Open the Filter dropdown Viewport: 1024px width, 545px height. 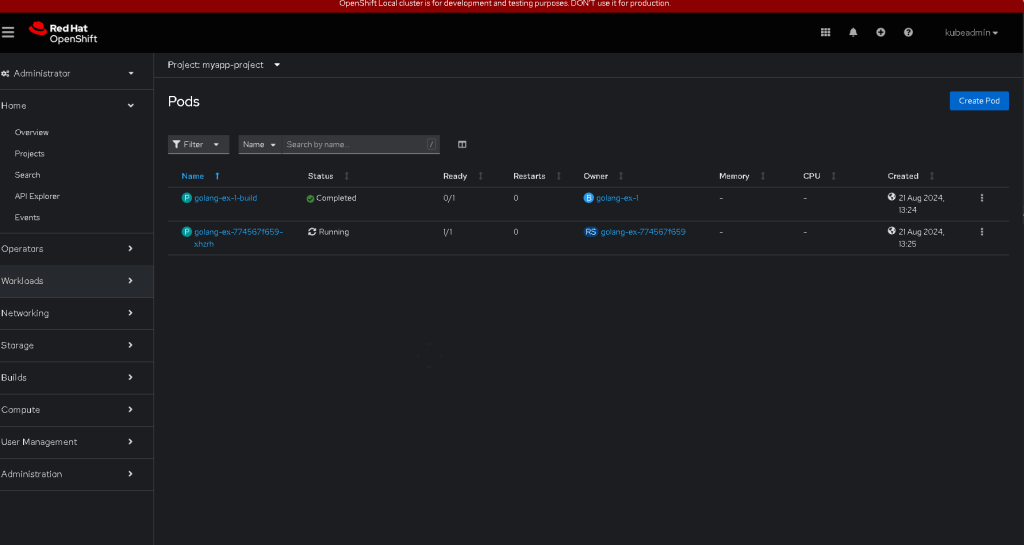point(198,144)
